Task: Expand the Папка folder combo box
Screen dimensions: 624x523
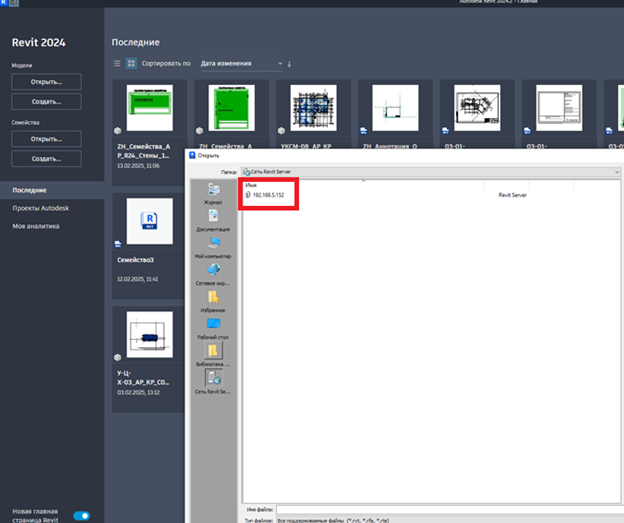Action: click(431, 172)
